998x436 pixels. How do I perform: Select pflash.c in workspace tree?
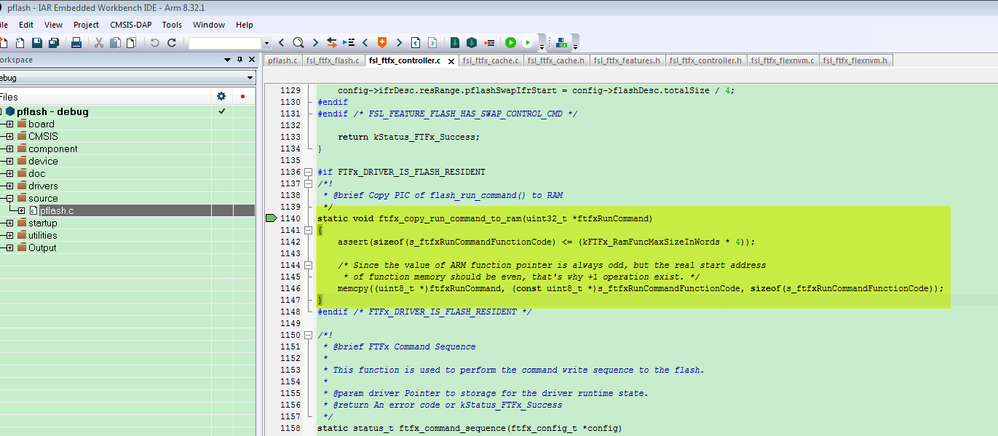point(57,211)
